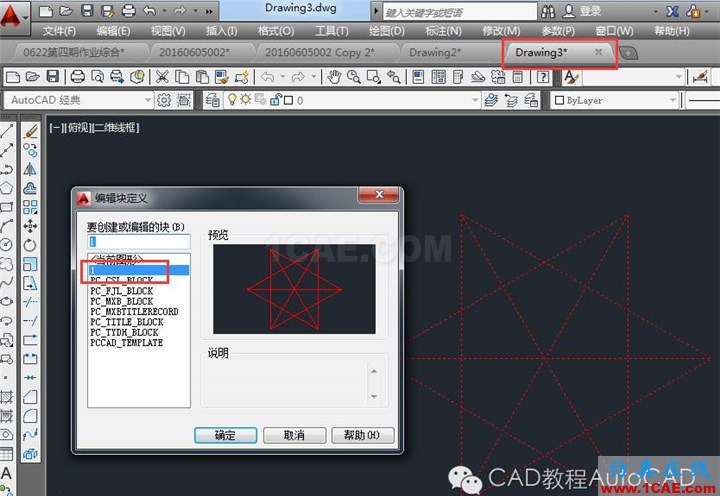This screenshot has width=720, height=496.
Task: Select the Chamfer tool
Action: pyautogui.click(x=31, y=397)
